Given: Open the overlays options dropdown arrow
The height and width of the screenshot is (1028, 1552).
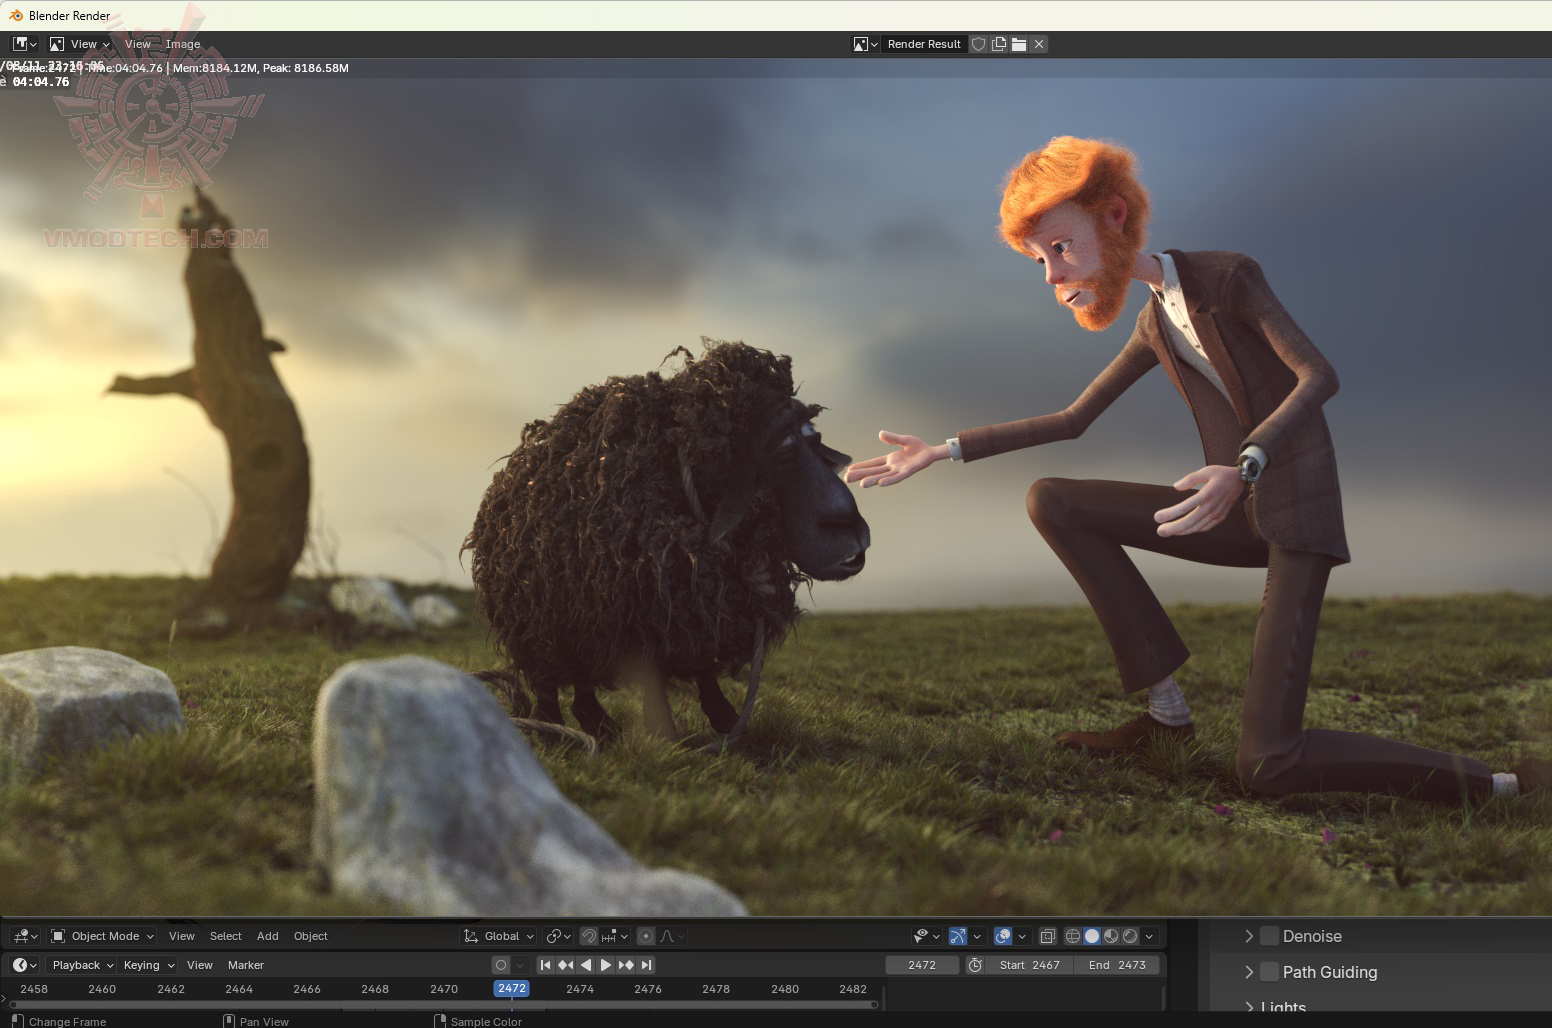Looking at the screenshot, I should 1022,936.
